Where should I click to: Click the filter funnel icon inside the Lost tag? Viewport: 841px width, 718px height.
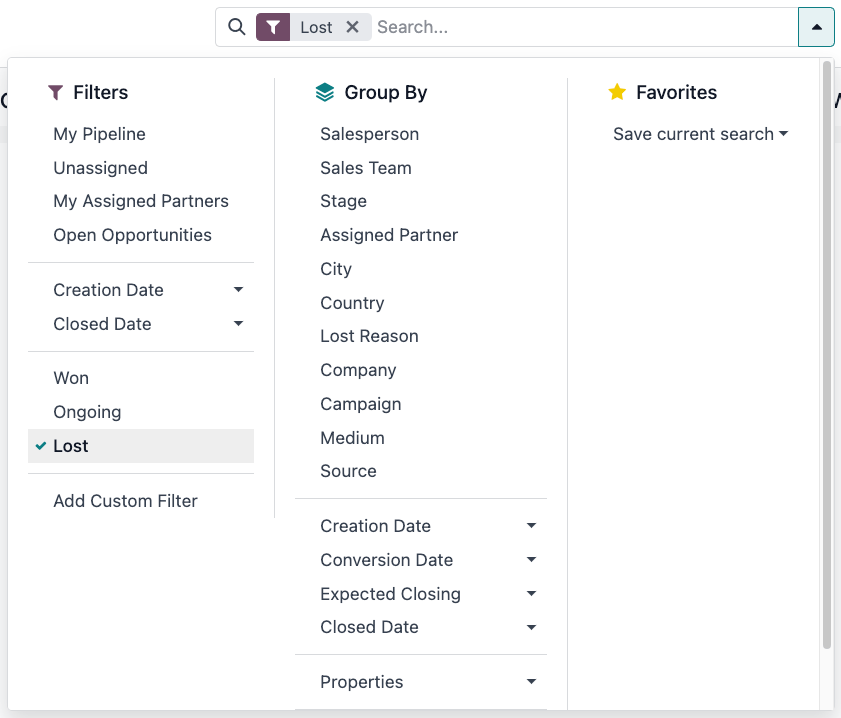pos(272,27)
